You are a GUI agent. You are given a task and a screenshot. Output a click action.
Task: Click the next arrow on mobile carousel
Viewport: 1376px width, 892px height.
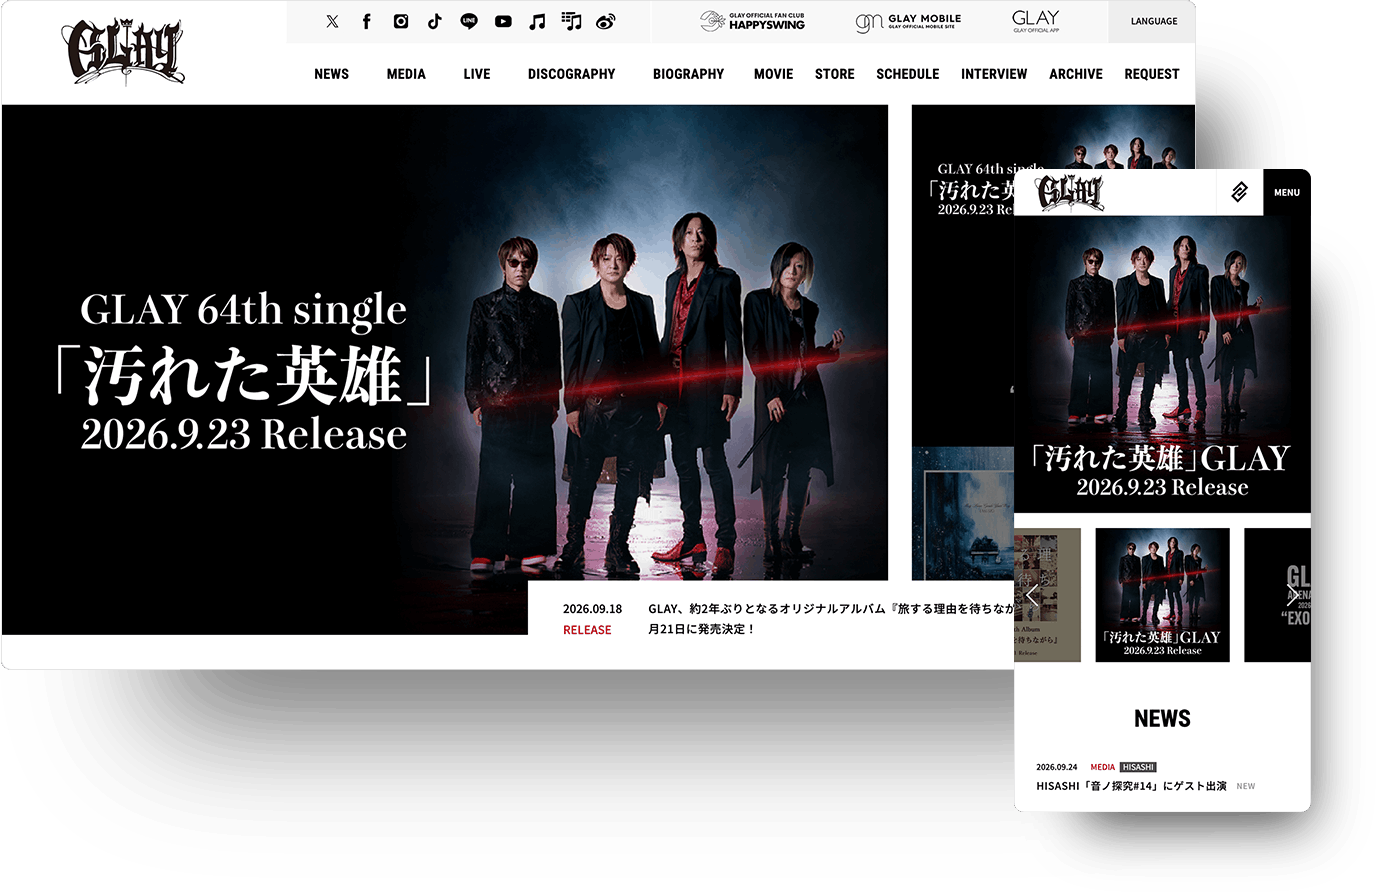(1294, 595)
